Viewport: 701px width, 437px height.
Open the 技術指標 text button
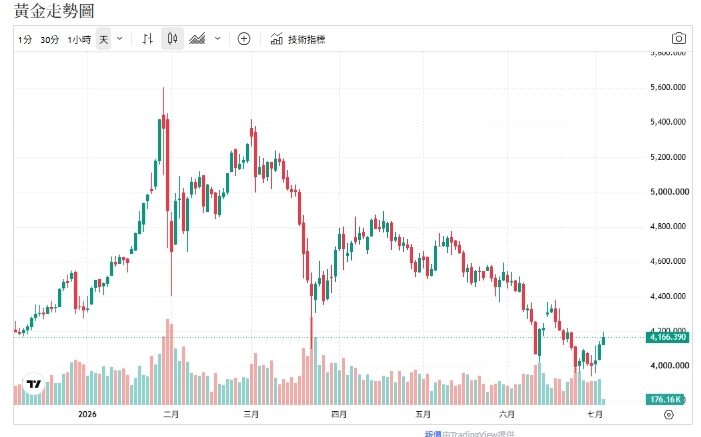pos(306,39)
